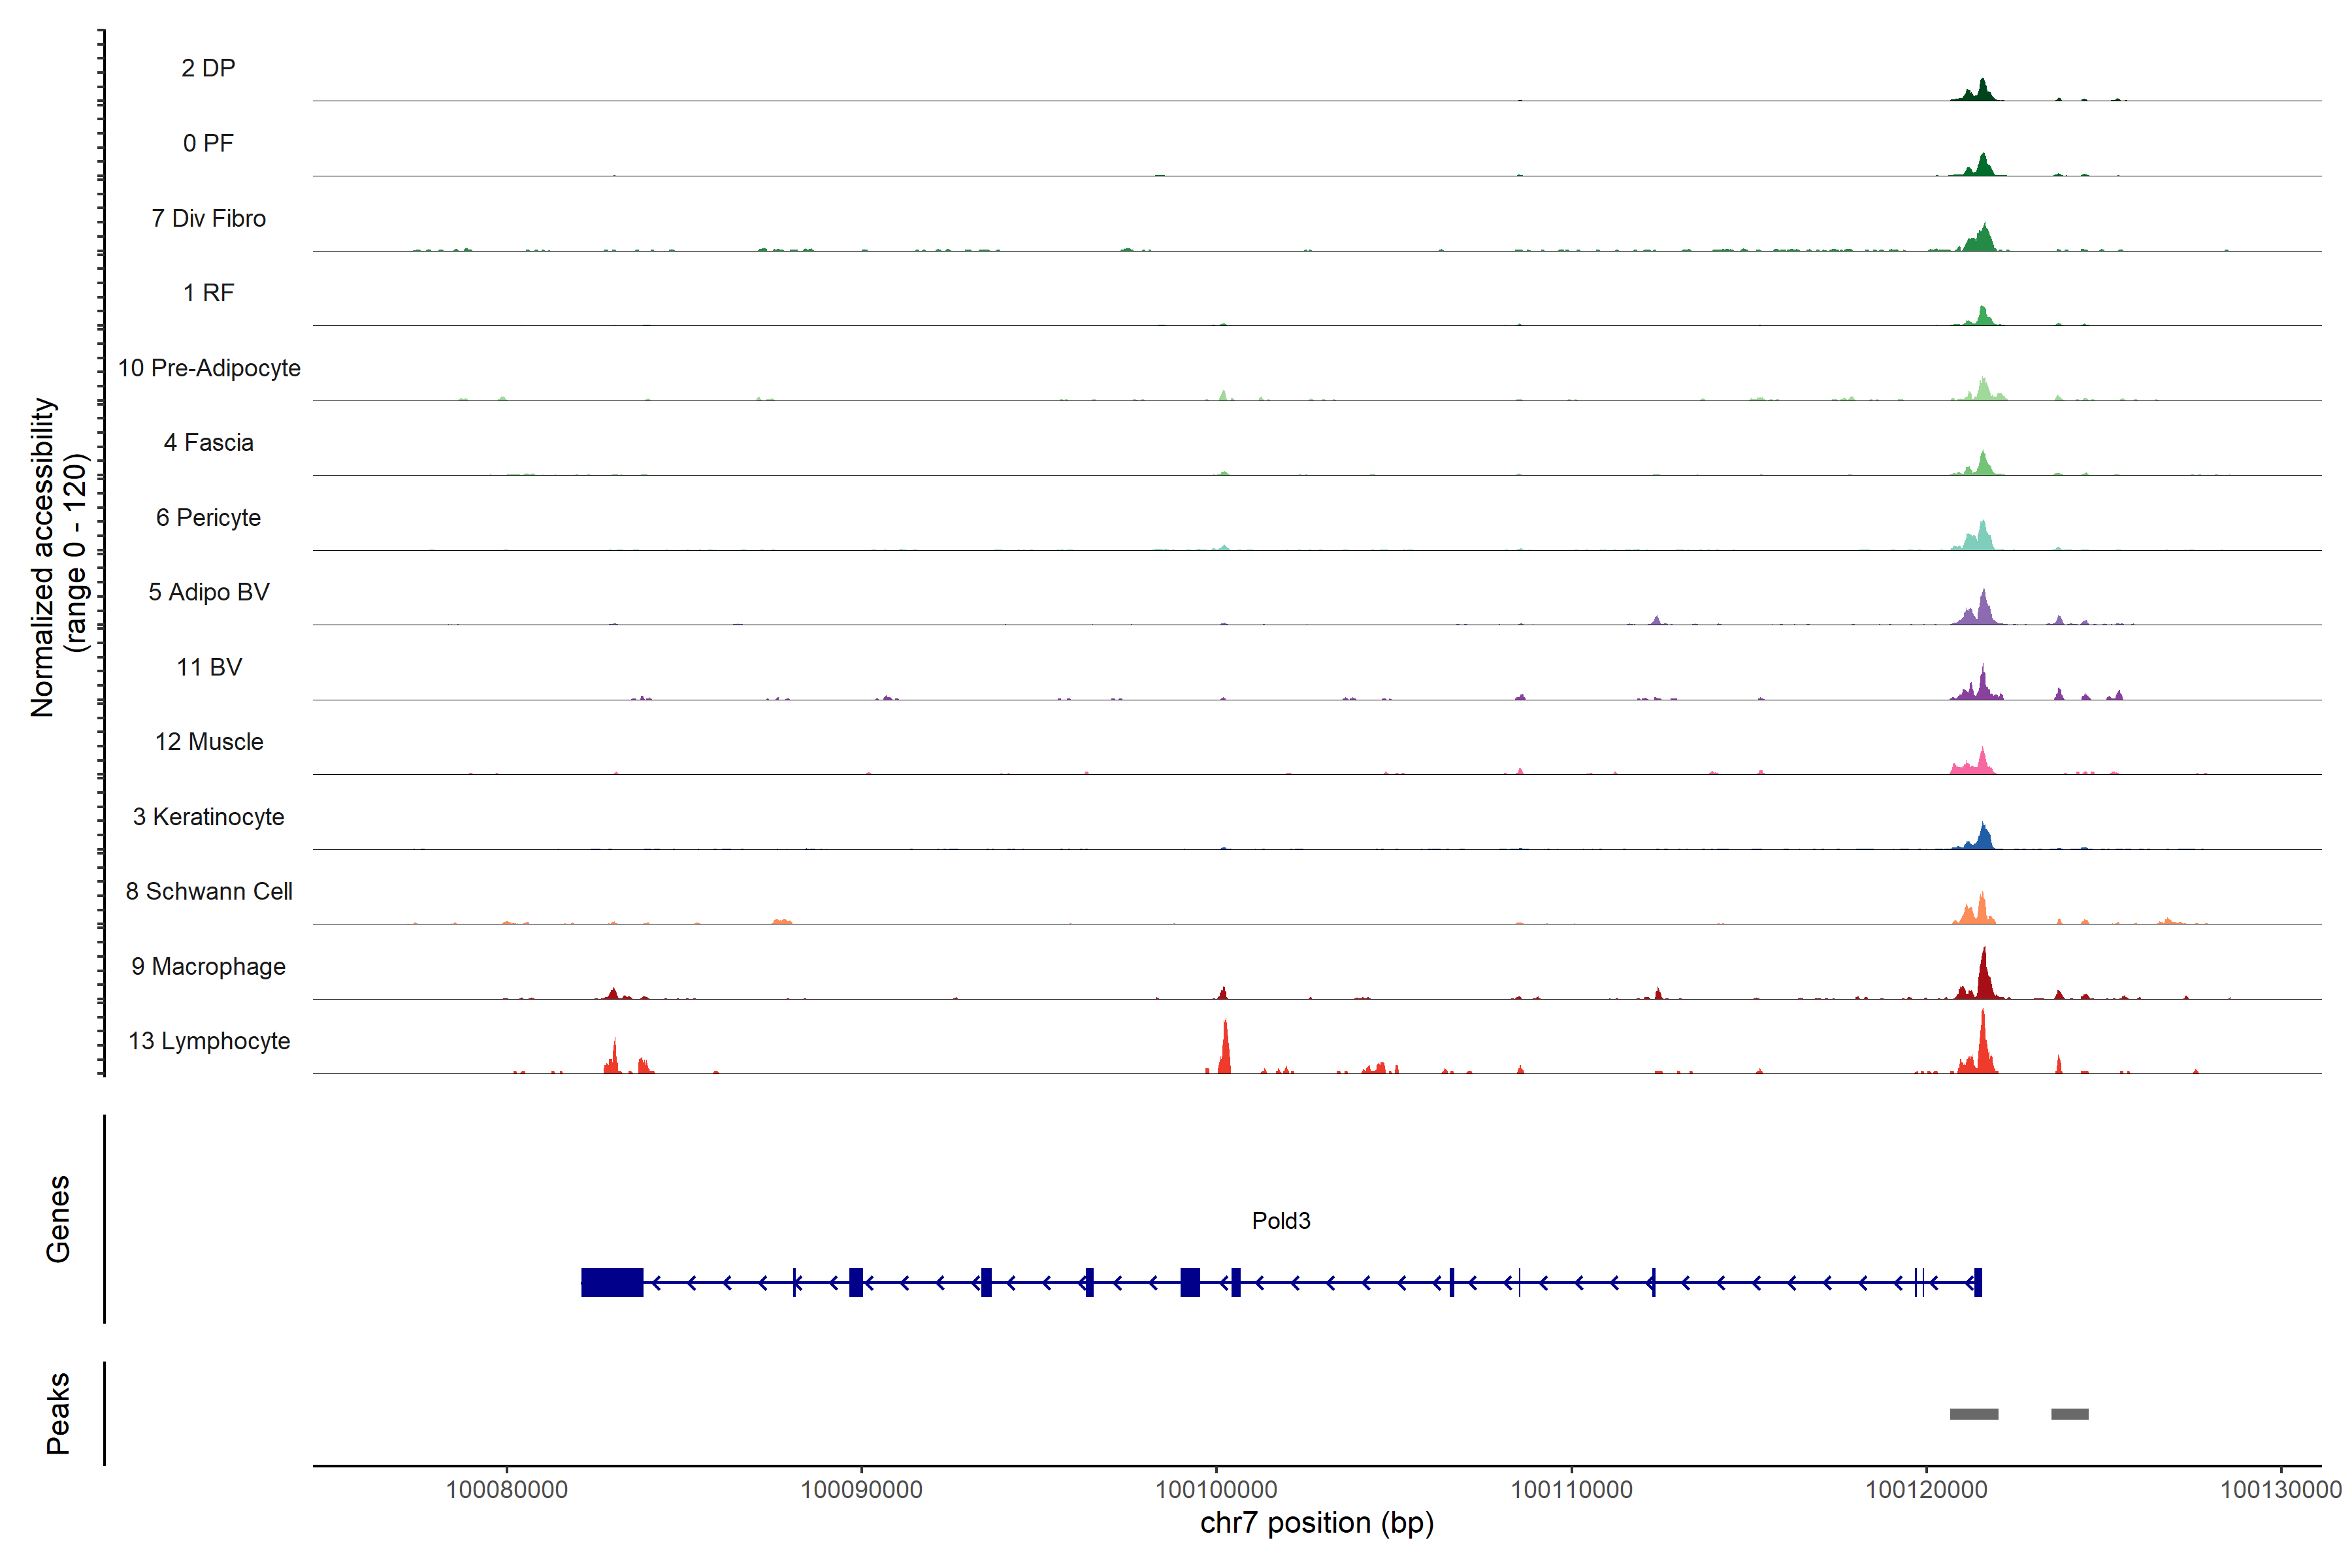Click the Peaks panel label
The image size is (2352, 1568).
(x=58, y=1413)
